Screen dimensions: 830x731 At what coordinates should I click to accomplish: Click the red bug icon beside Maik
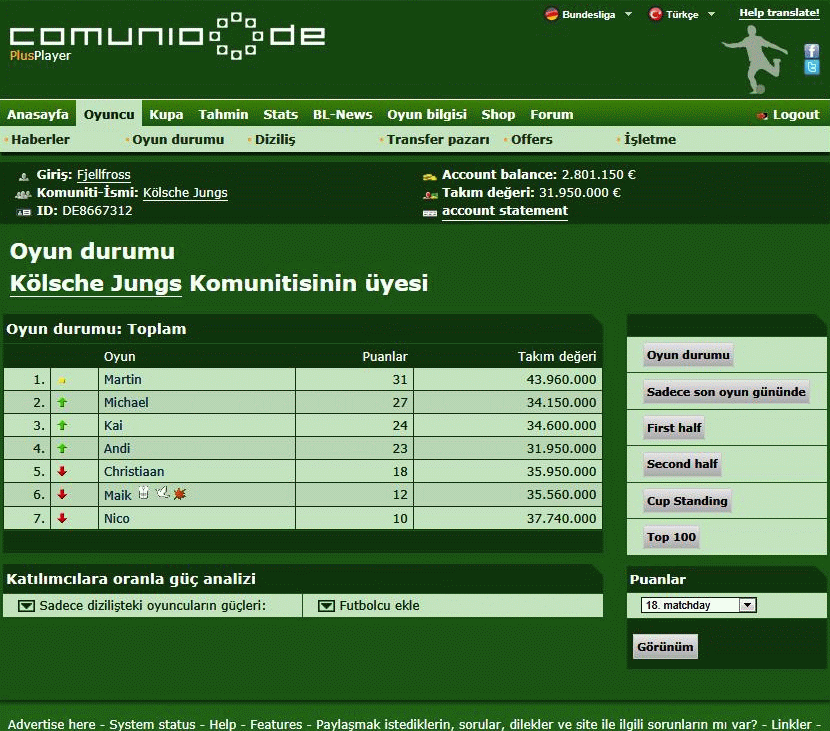point(180,493)
